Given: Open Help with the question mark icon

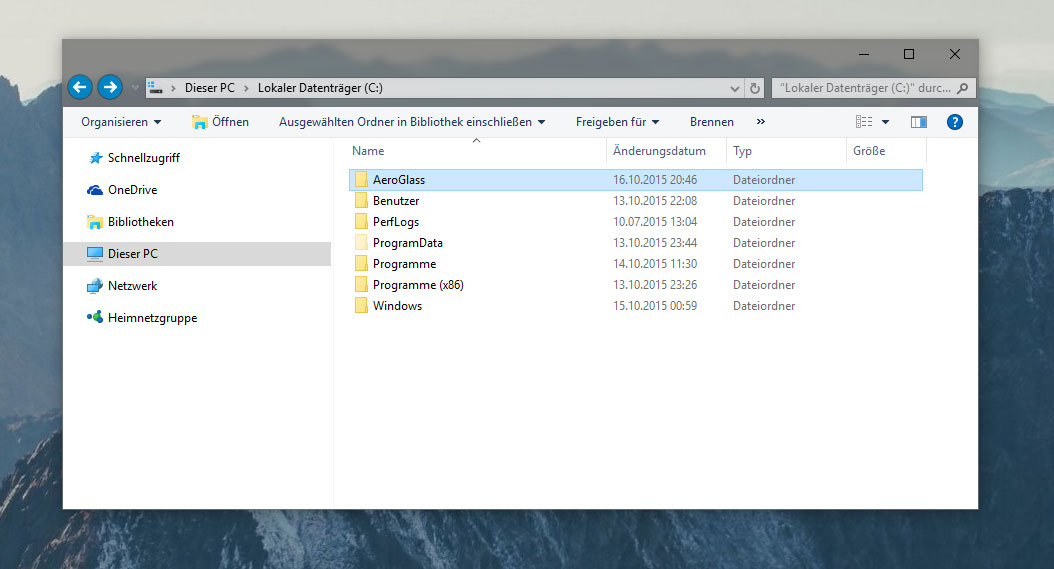Looking at the screenshot, I should [x=955, y=122].
